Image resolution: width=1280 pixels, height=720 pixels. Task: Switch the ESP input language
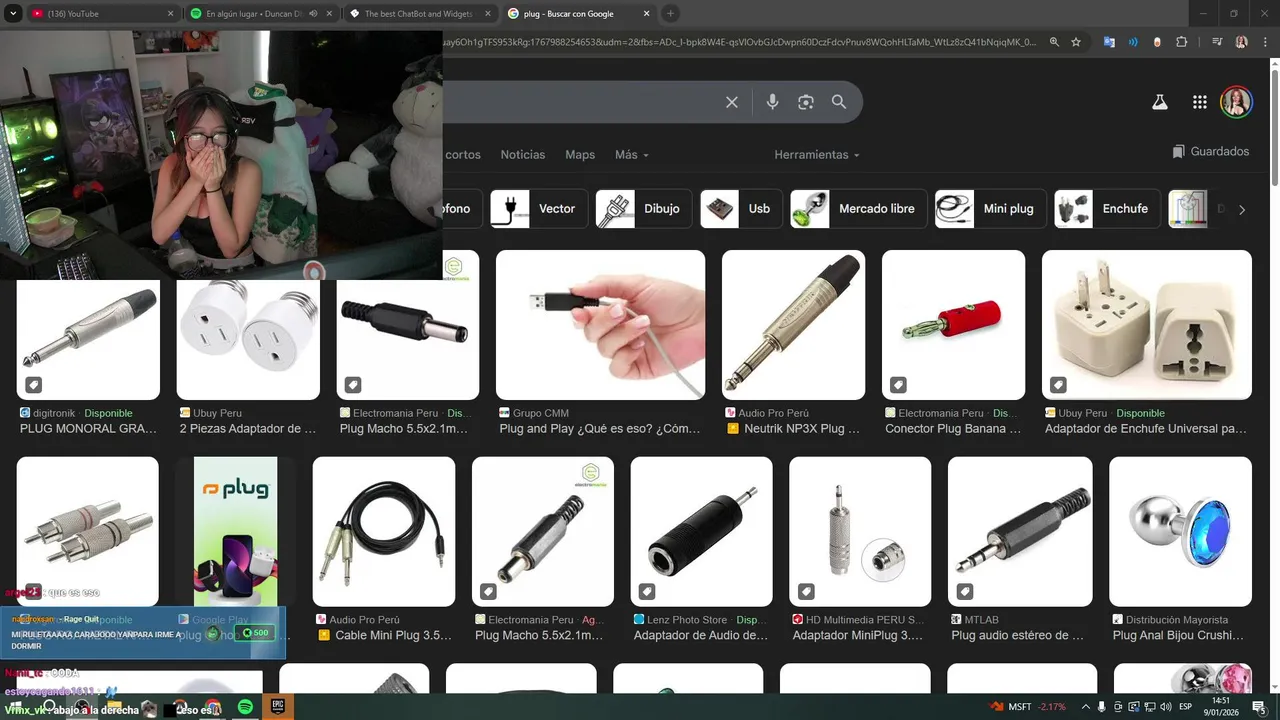1186,707
